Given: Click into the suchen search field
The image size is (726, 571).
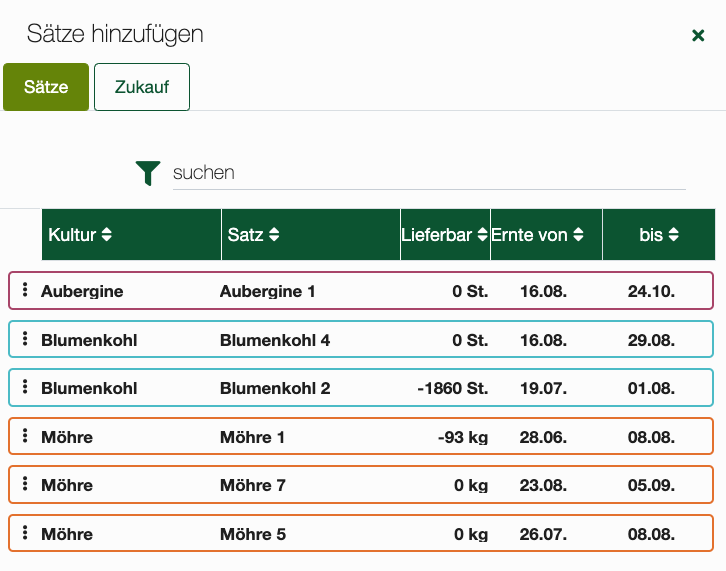Looking at the screenshot, I should coord(428,172).
